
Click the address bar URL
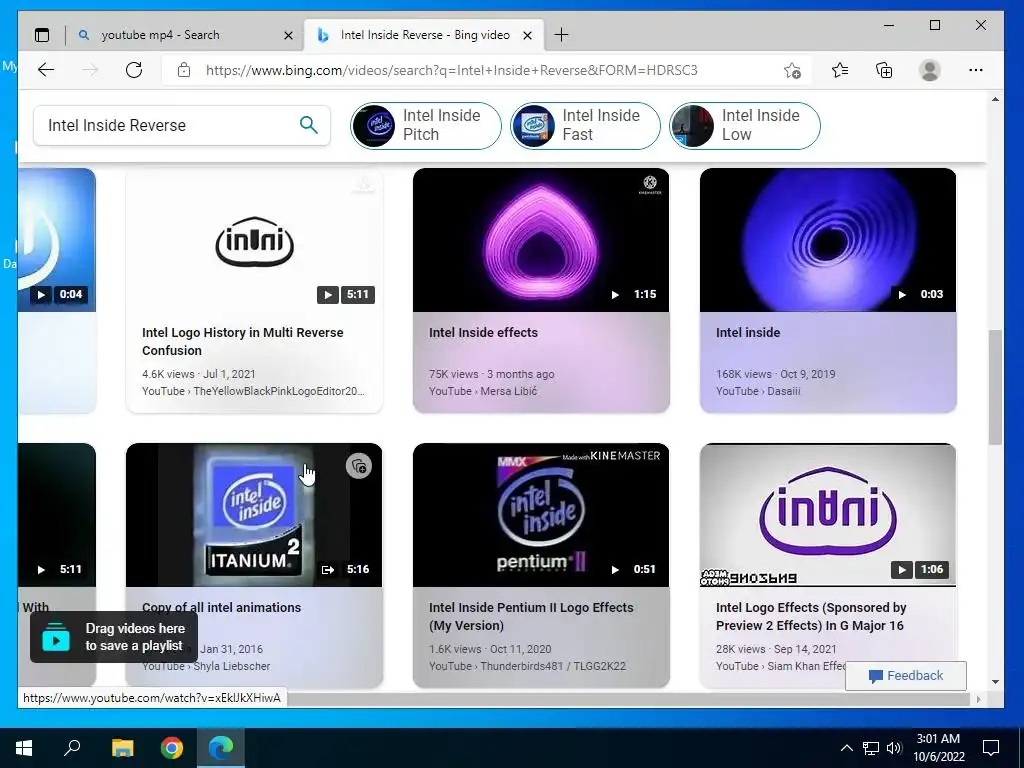click(451, 70)
